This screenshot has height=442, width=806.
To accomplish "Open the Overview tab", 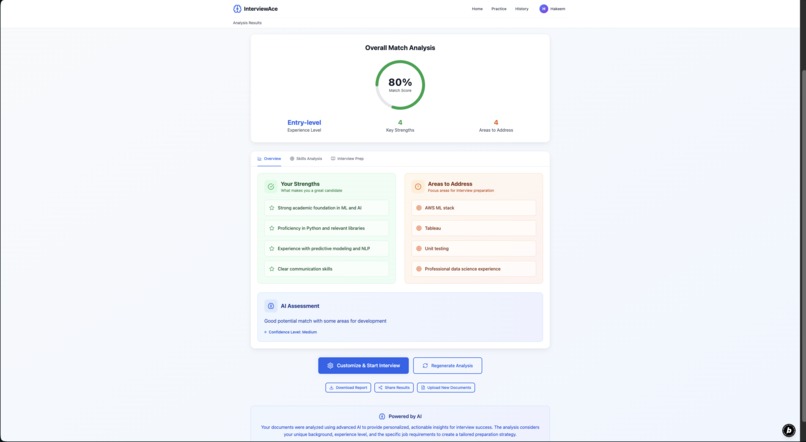I will click(269, 159).
